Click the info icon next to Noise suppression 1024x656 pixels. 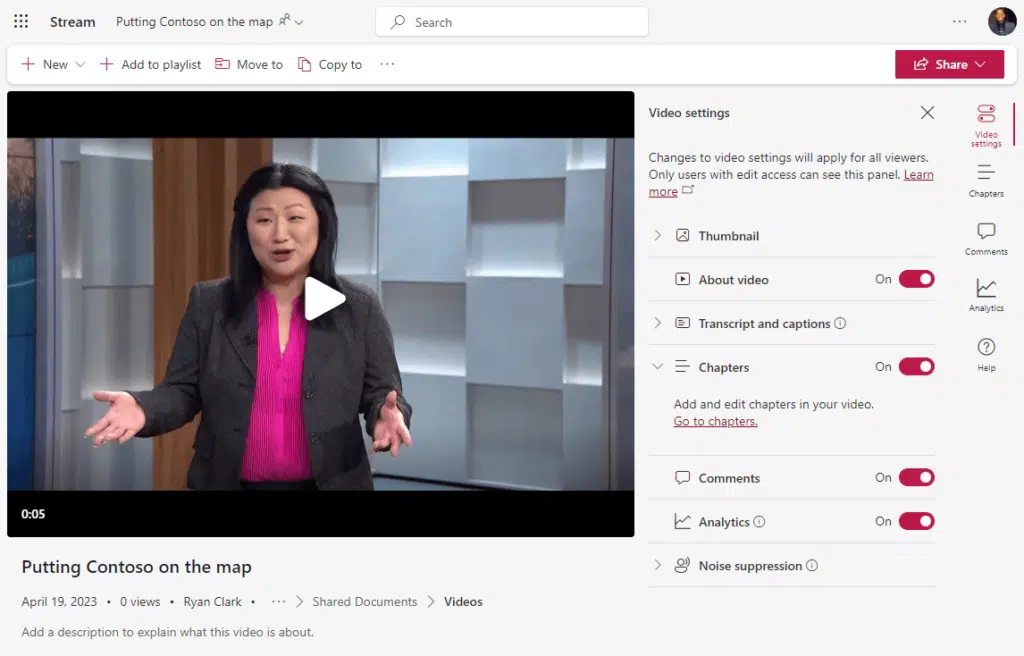[x=811, y=566]
